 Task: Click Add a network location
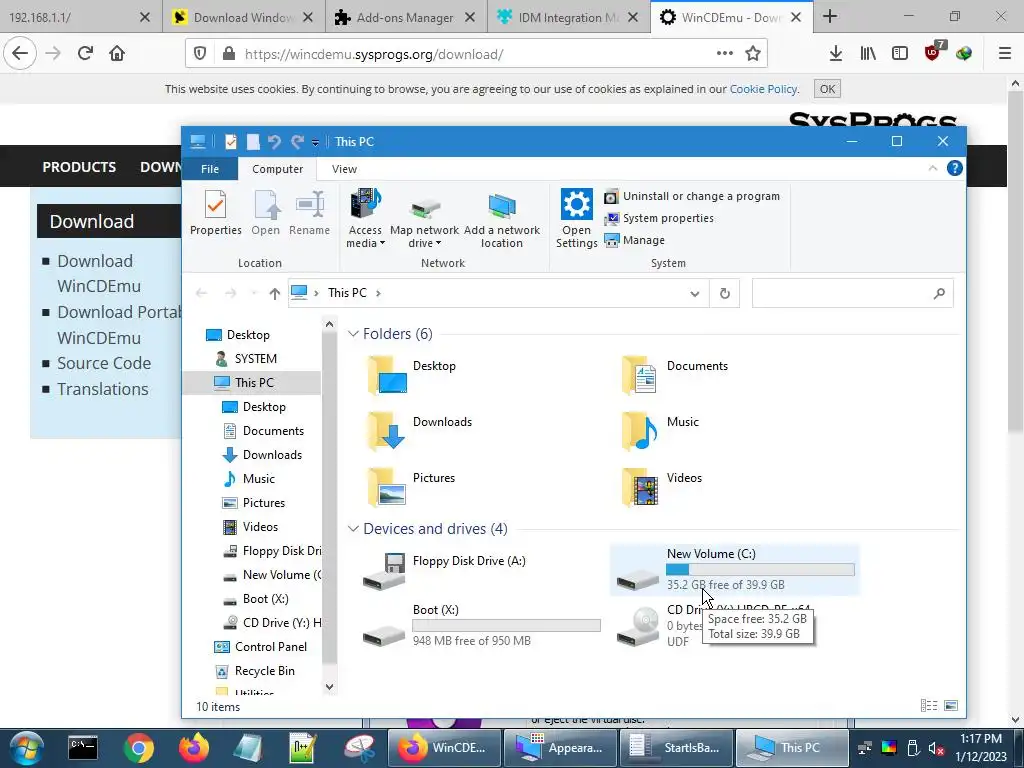(x=502, y=219)
